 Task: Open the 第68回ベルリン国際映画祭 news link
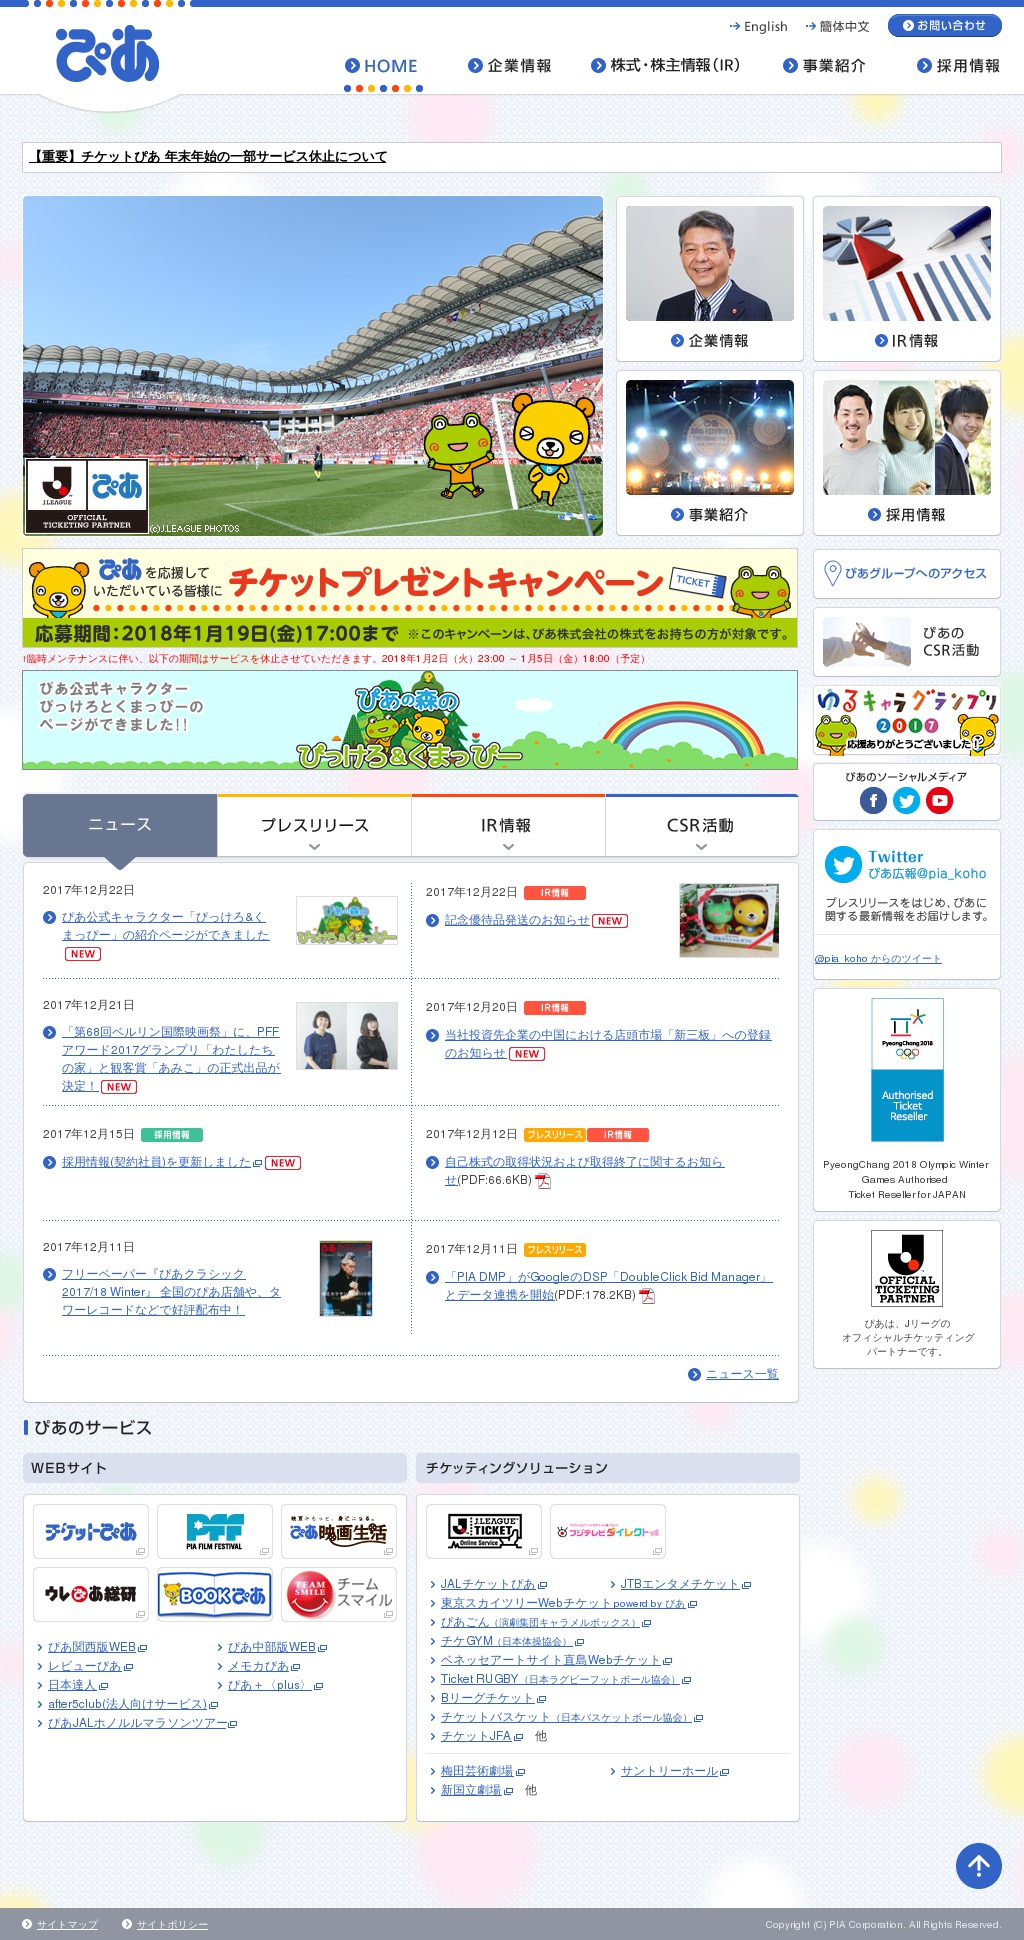(171, 1058)
